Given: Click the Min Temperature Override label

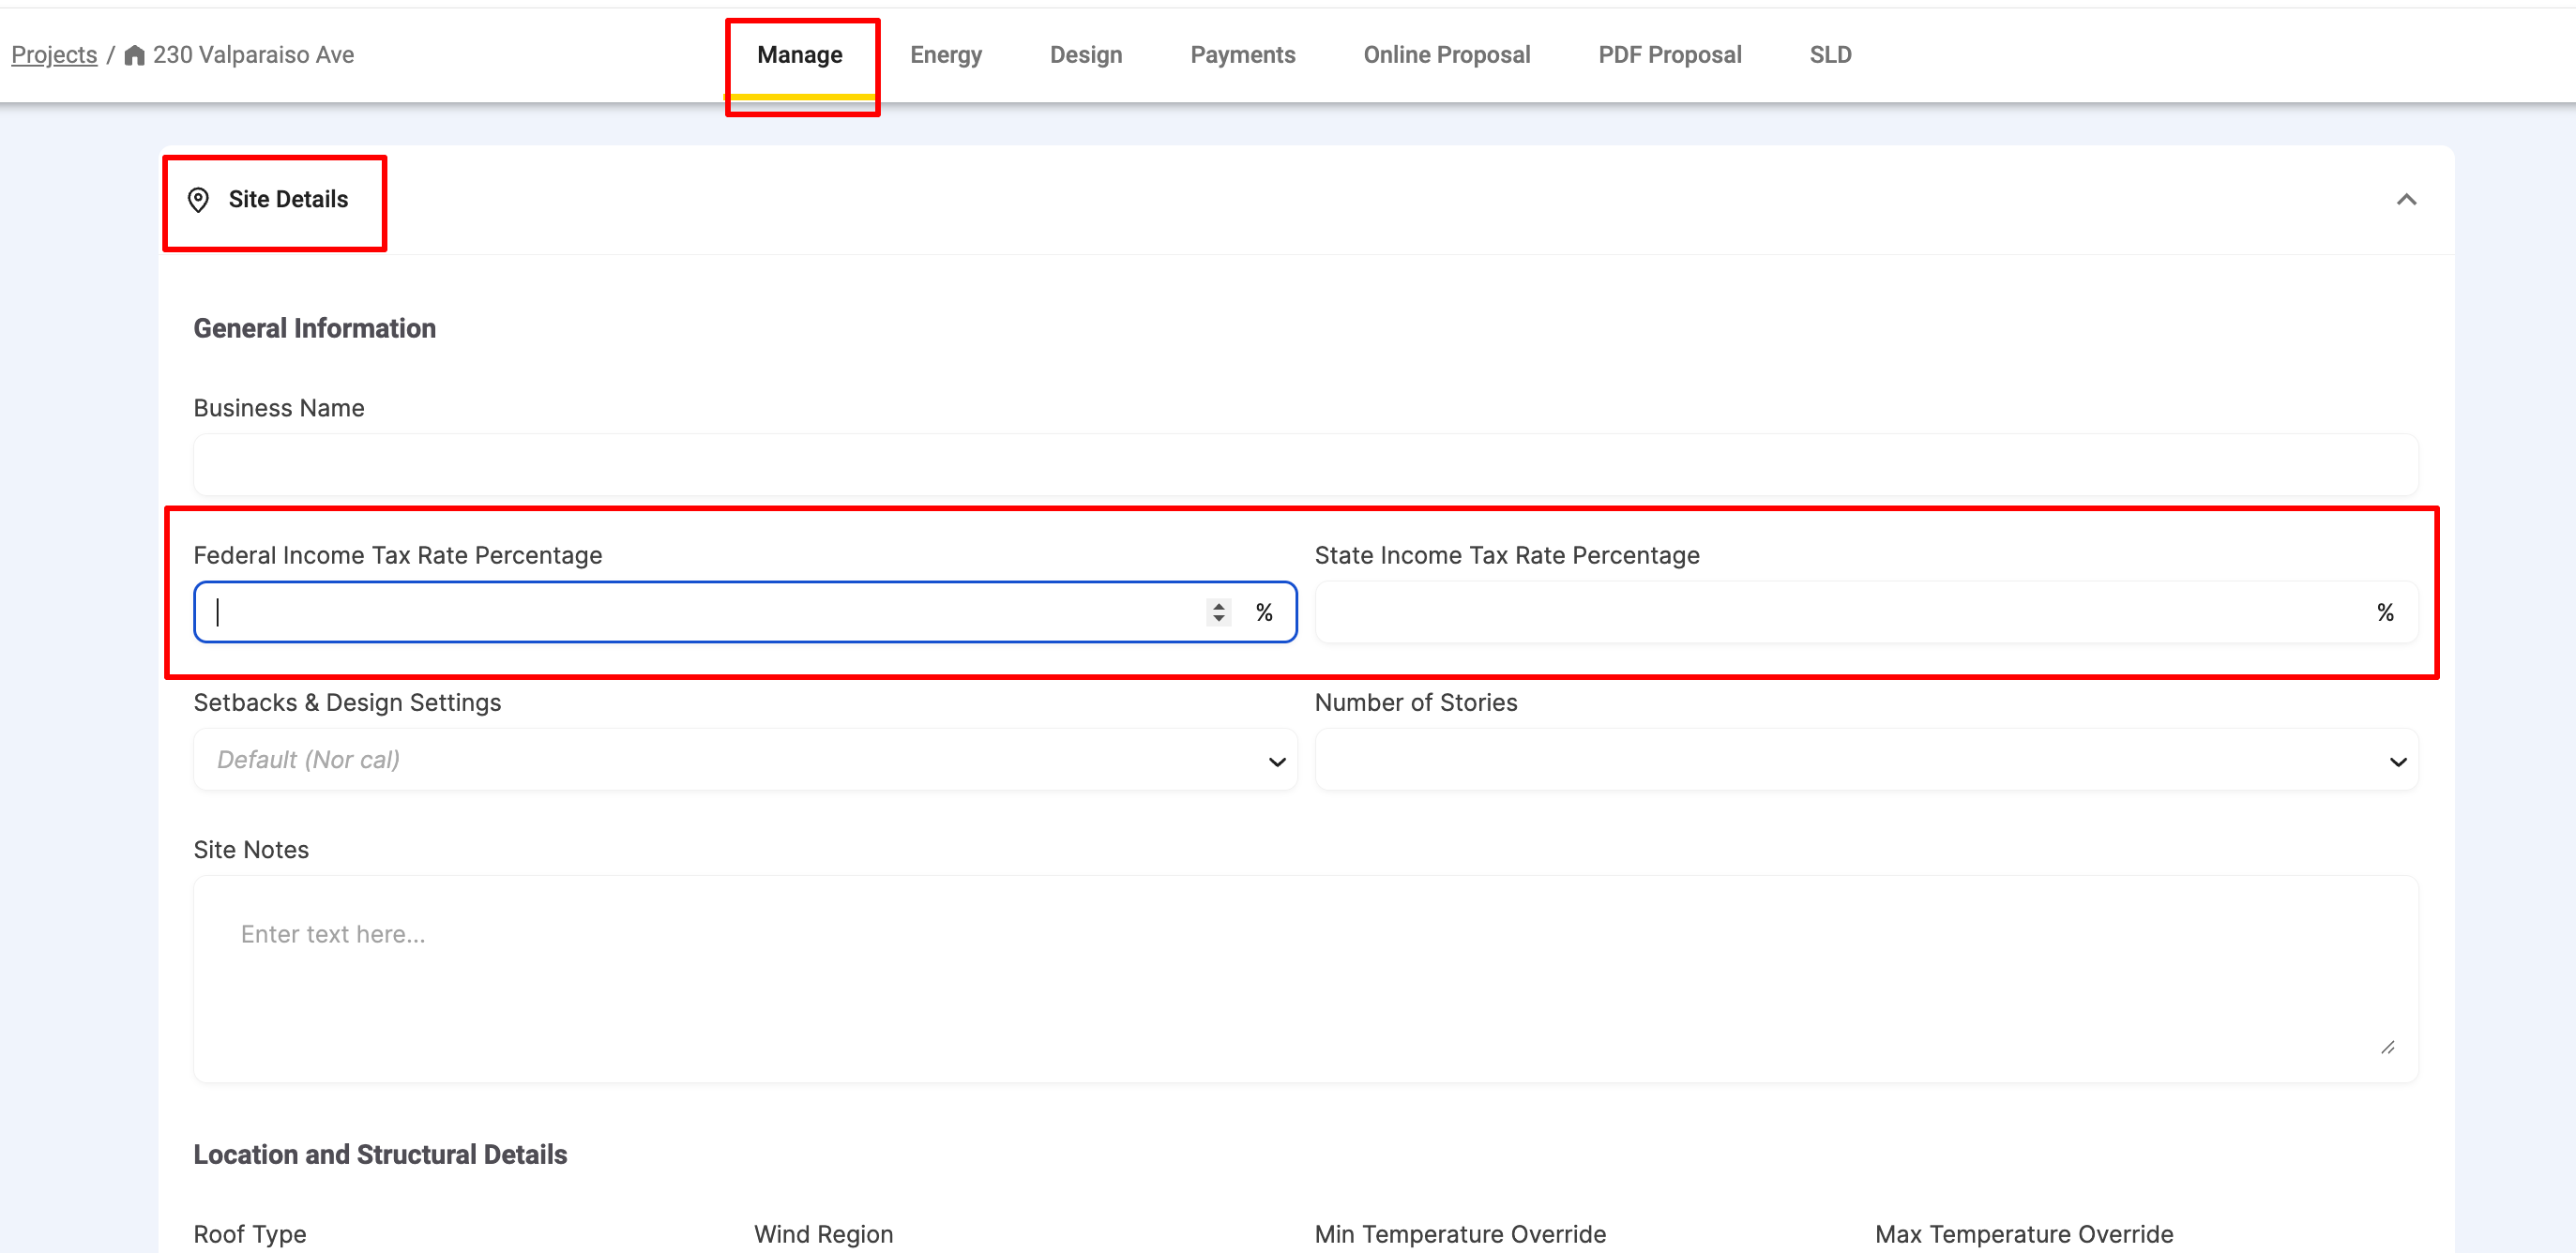Looking at the screenshot, I should [x=1460, y=1235].
